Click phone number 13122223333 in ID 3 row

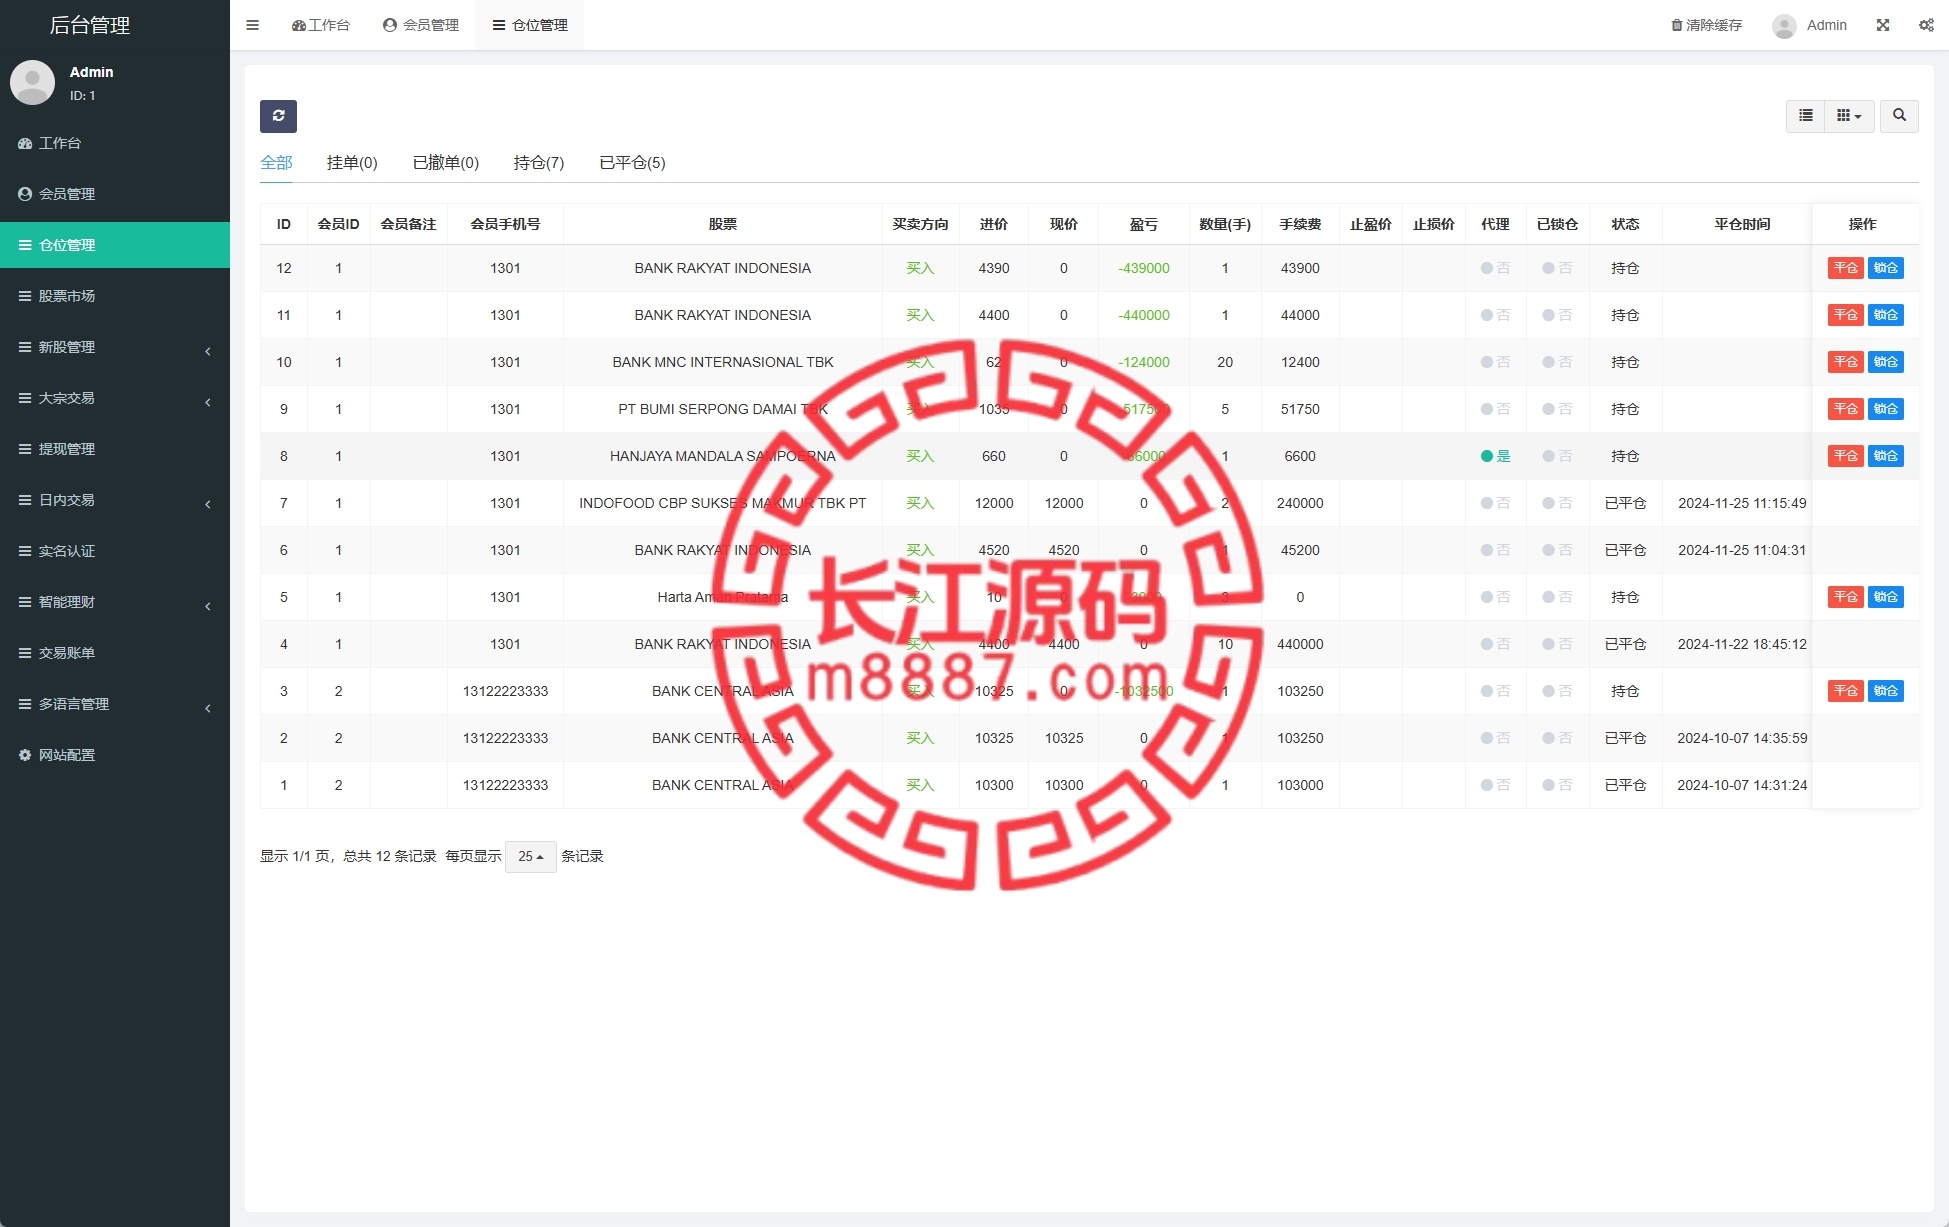pyautogui.click(x=505, y=691)
